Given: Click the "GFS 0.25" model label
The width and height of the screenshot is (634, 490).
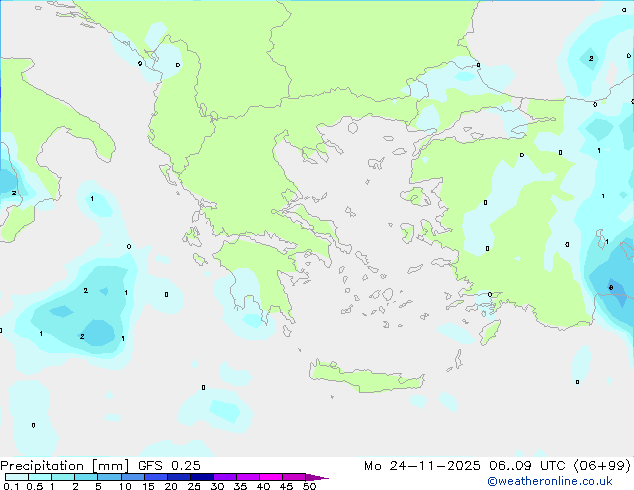Looking at the screenshot, I should point(169,466).
